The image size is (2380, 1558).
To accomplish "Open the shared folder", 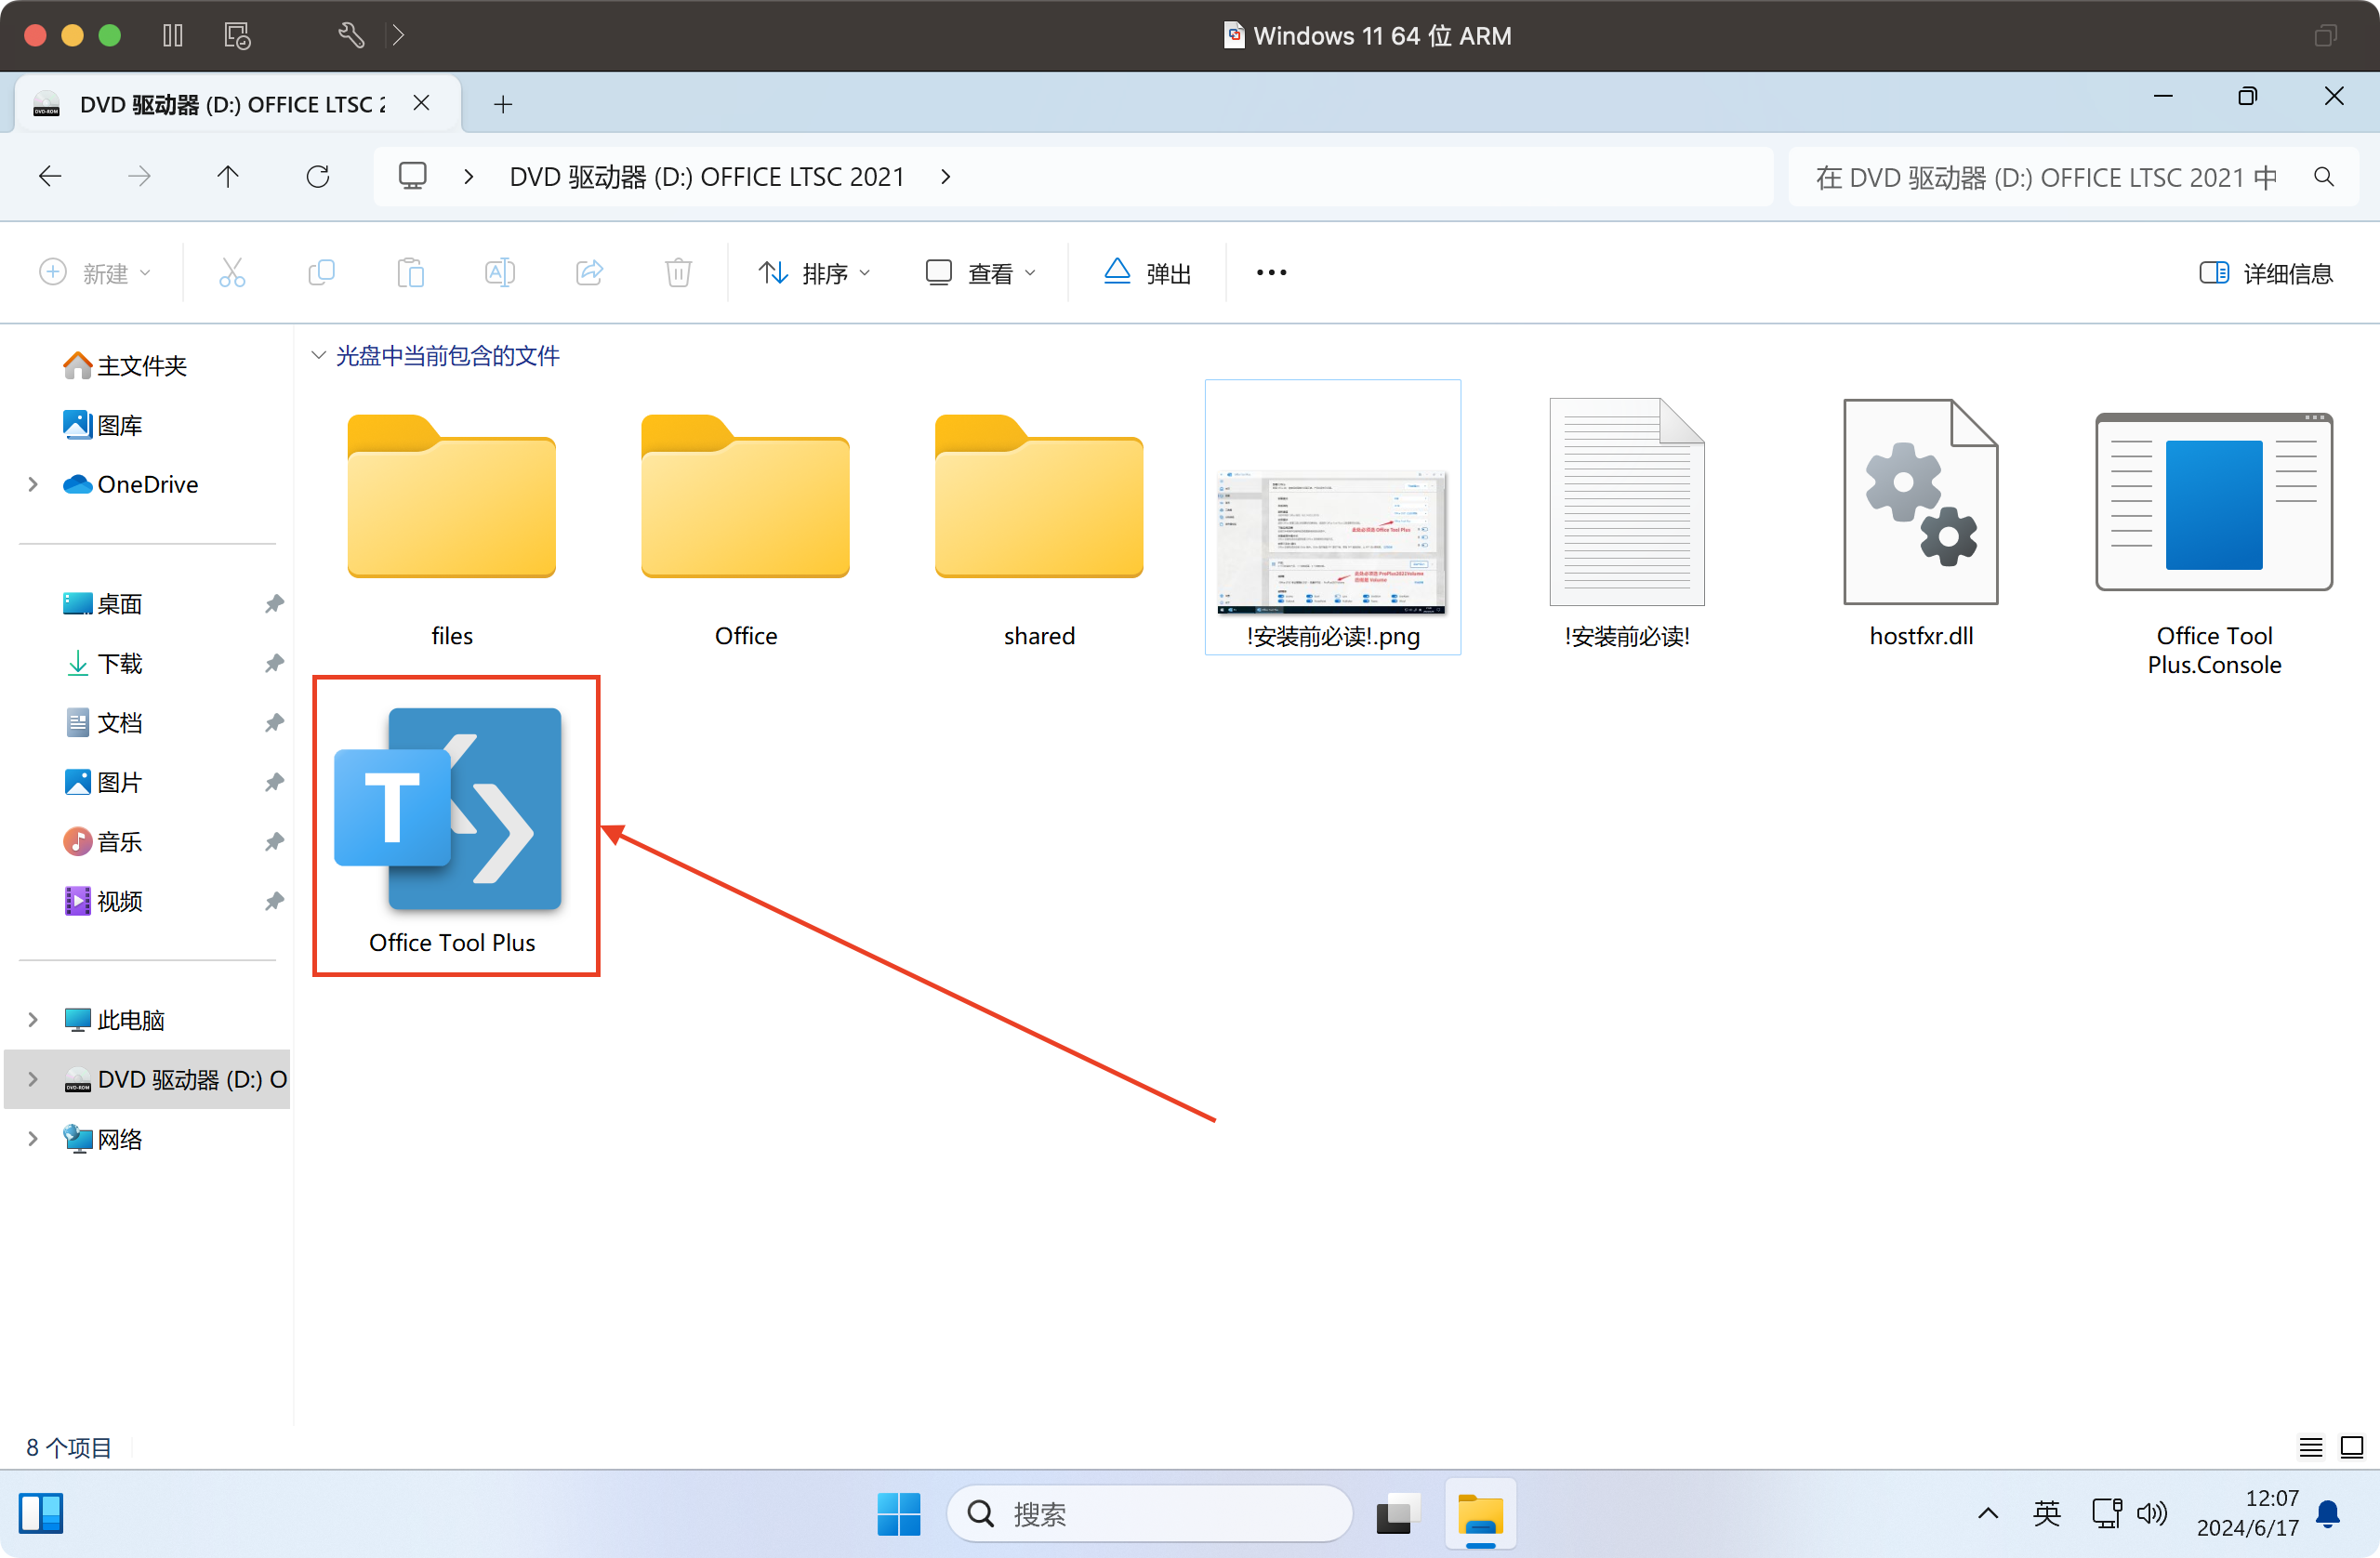I will [x=1039, y=497].
